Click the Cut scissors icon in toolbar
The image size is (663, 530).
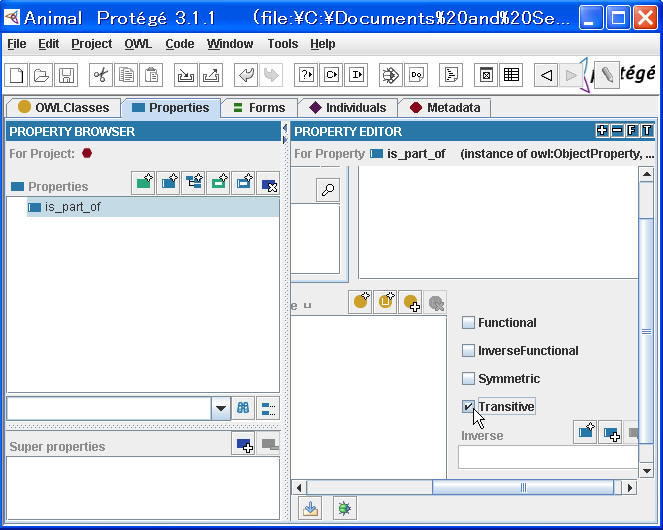point(100,75)
